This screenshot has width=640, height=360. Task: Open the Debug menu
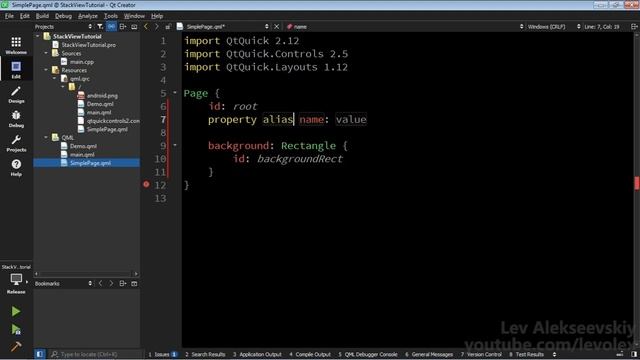pyautogui.click(x=63, y=16)
